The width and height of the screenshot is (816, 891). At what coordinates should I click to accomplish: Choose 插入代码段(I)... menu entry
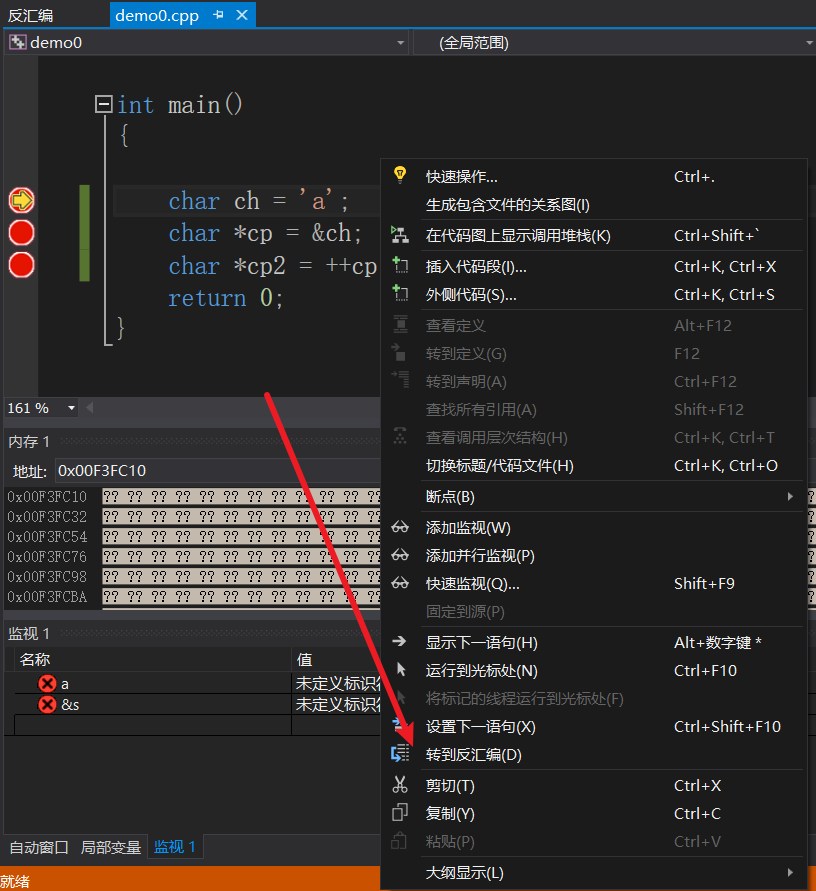(x=594, y=267)
